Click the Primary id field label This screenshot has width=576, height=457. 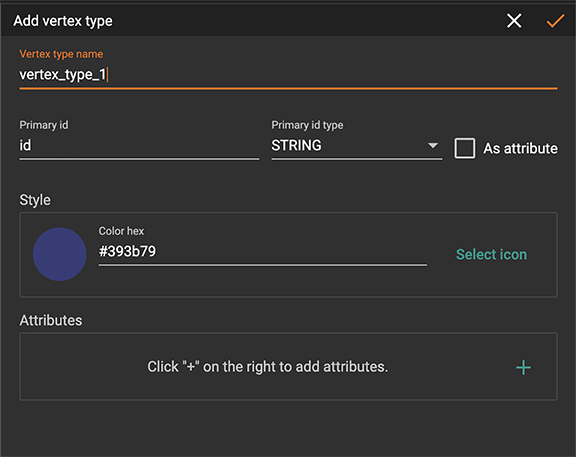(44, 125)
